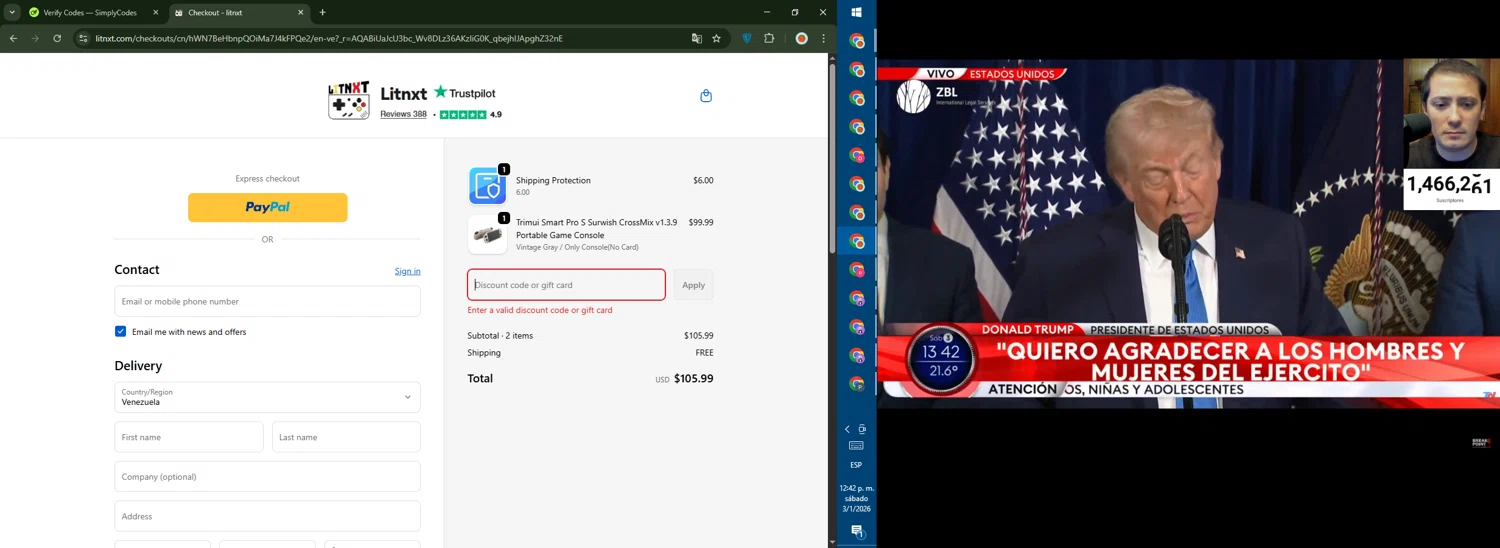
Task: Translate this page icon
Action: [x=697, y=39]
